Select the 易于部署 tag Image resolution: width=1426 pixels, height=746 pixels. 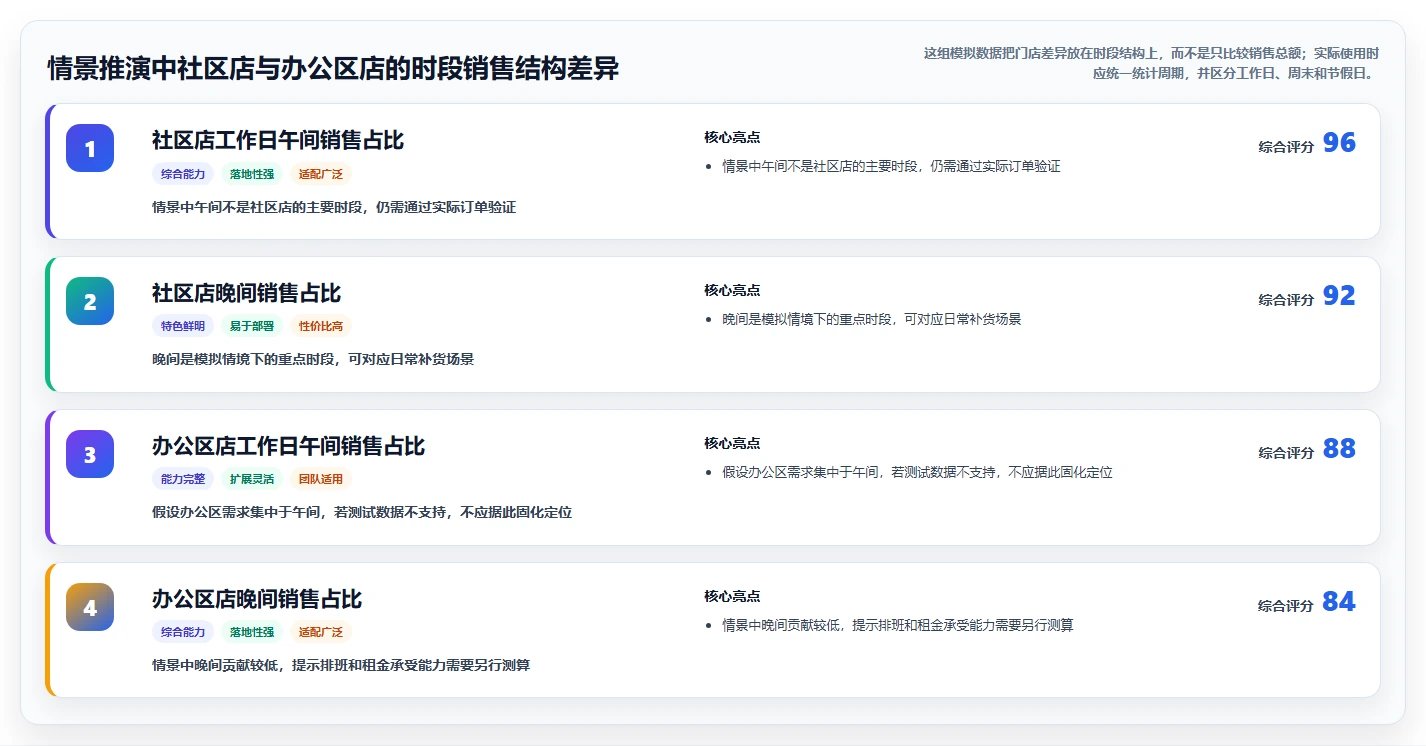252,326
